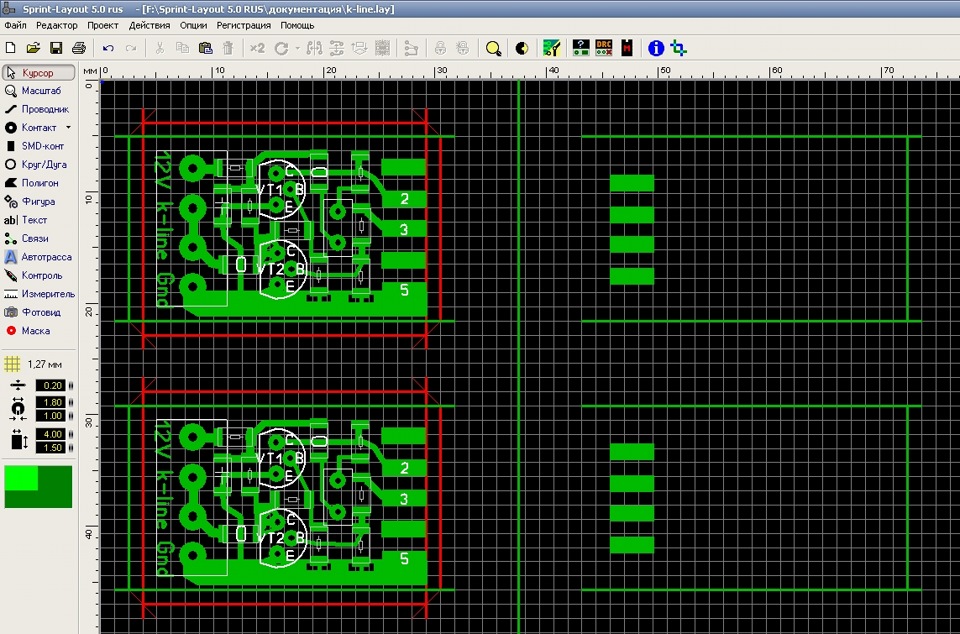
Task: Click the magnifier zoom icon in toolbar
Action: [x=493, y=48]
